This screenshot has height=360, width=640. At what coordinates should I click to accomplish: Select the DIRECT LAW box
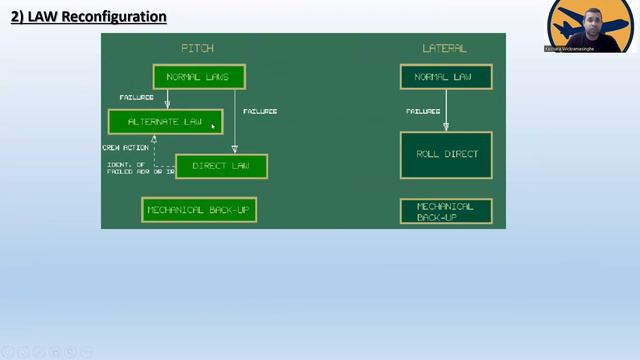pos(222,166)
